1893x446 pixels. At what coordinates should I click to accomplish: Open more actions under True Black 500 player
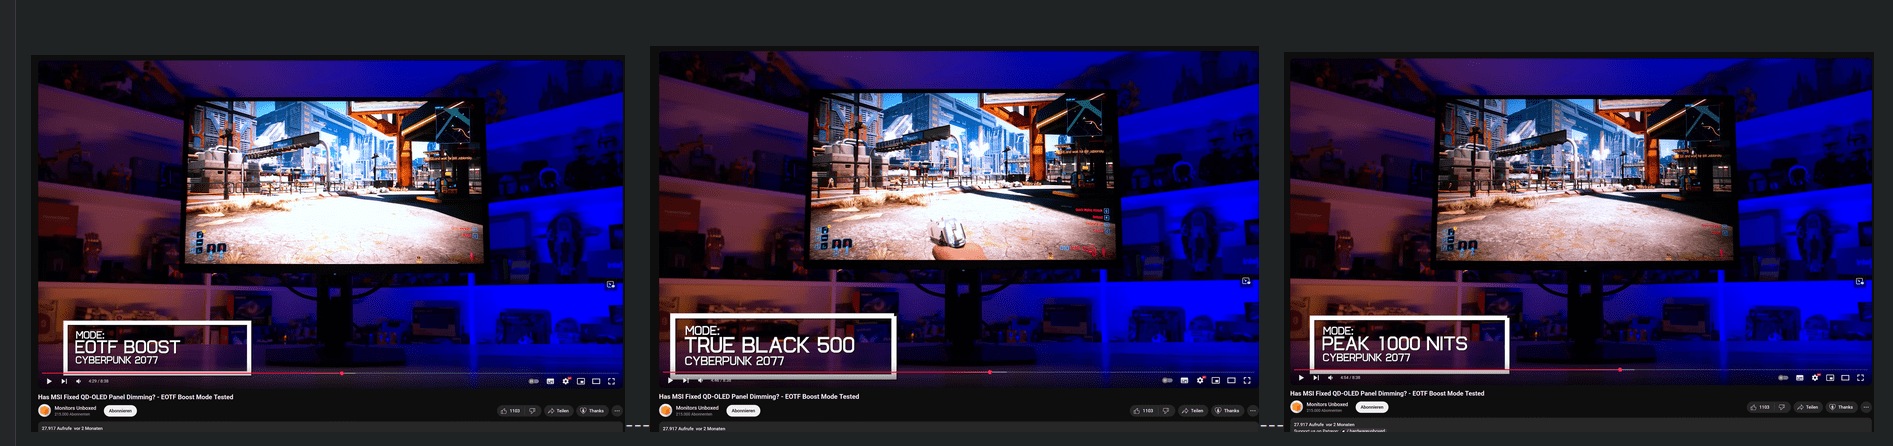[1253, 411]
